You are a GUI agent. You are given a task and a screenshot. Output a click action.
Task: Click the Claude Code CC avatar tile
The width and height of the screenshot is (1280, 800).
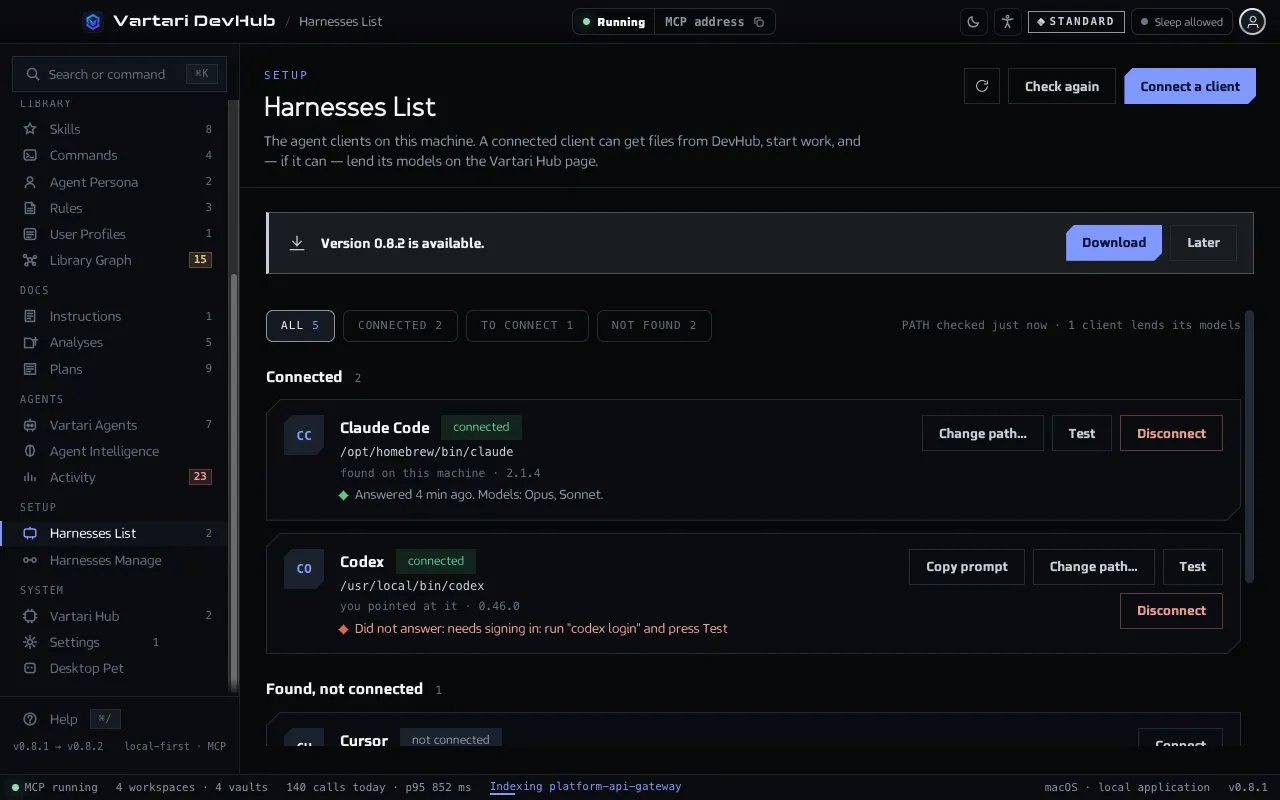[x=304, y=435]
